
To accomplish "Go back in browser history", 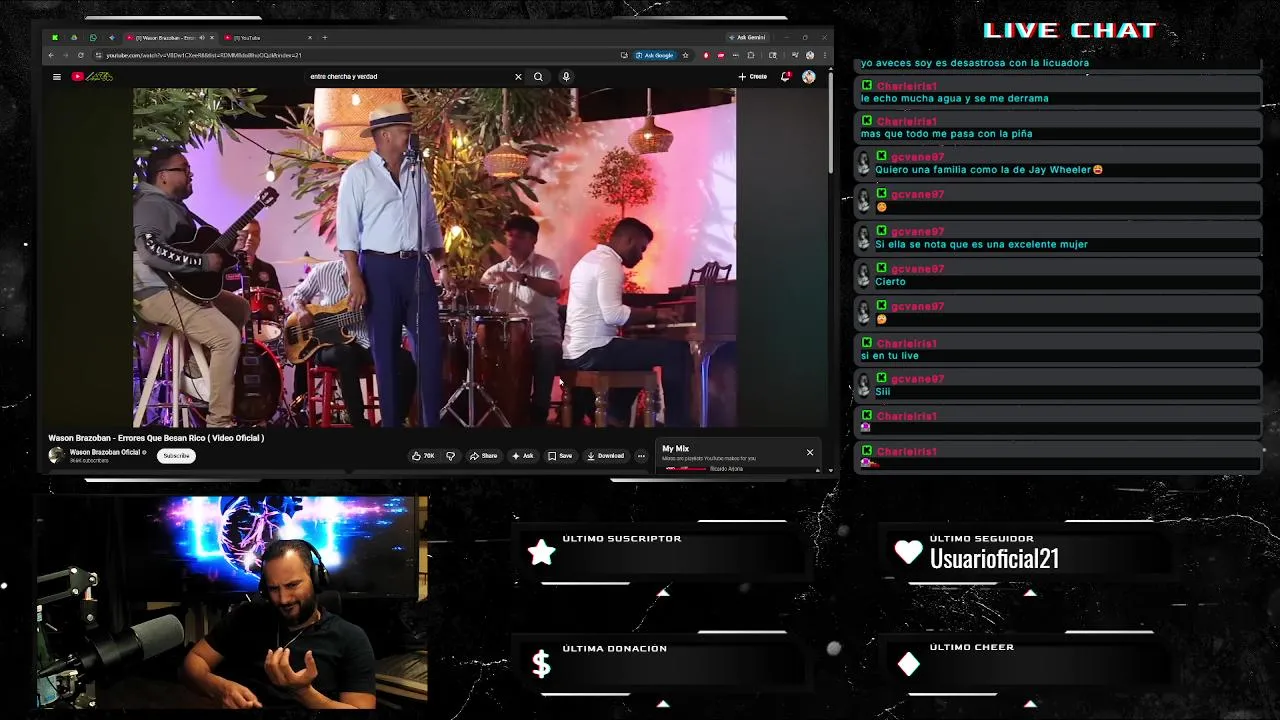I will (51, 55).
